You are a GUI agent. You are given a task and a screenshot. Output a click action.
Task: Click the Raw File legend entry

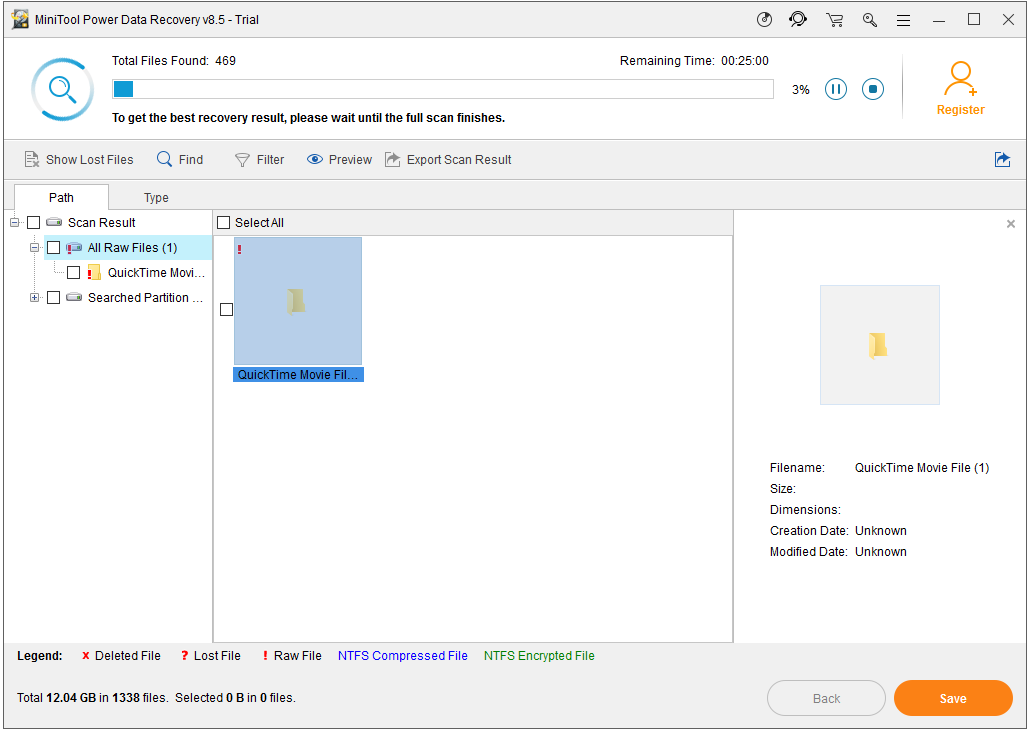292,655
